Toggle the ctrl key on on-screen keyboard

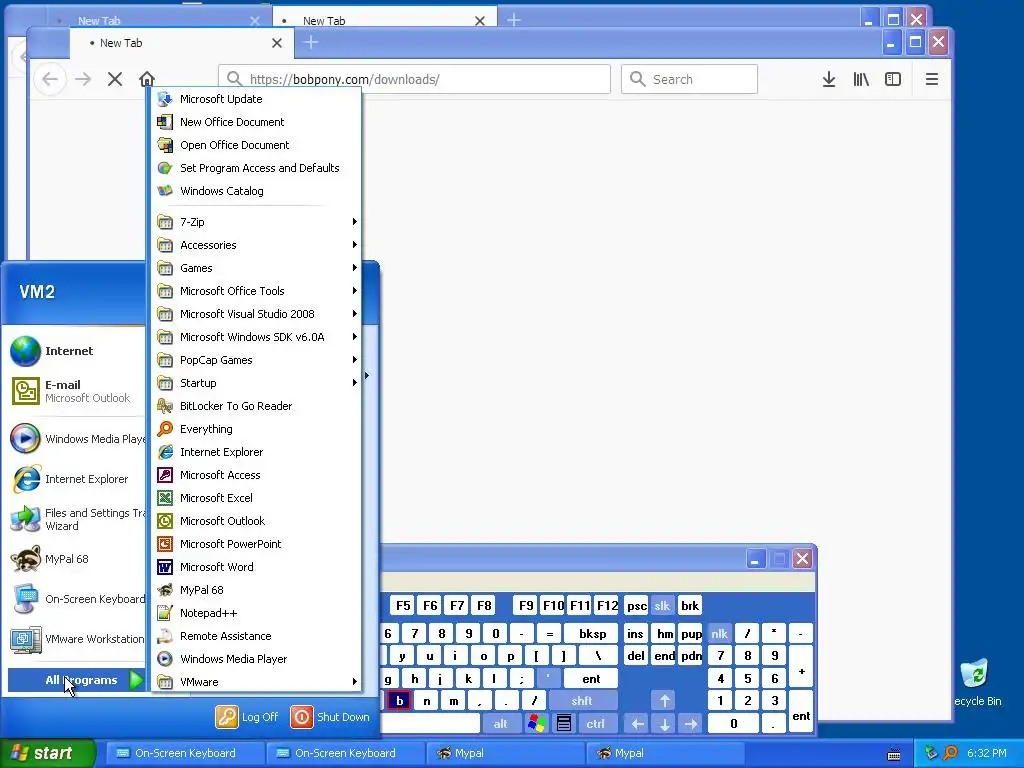595,724
